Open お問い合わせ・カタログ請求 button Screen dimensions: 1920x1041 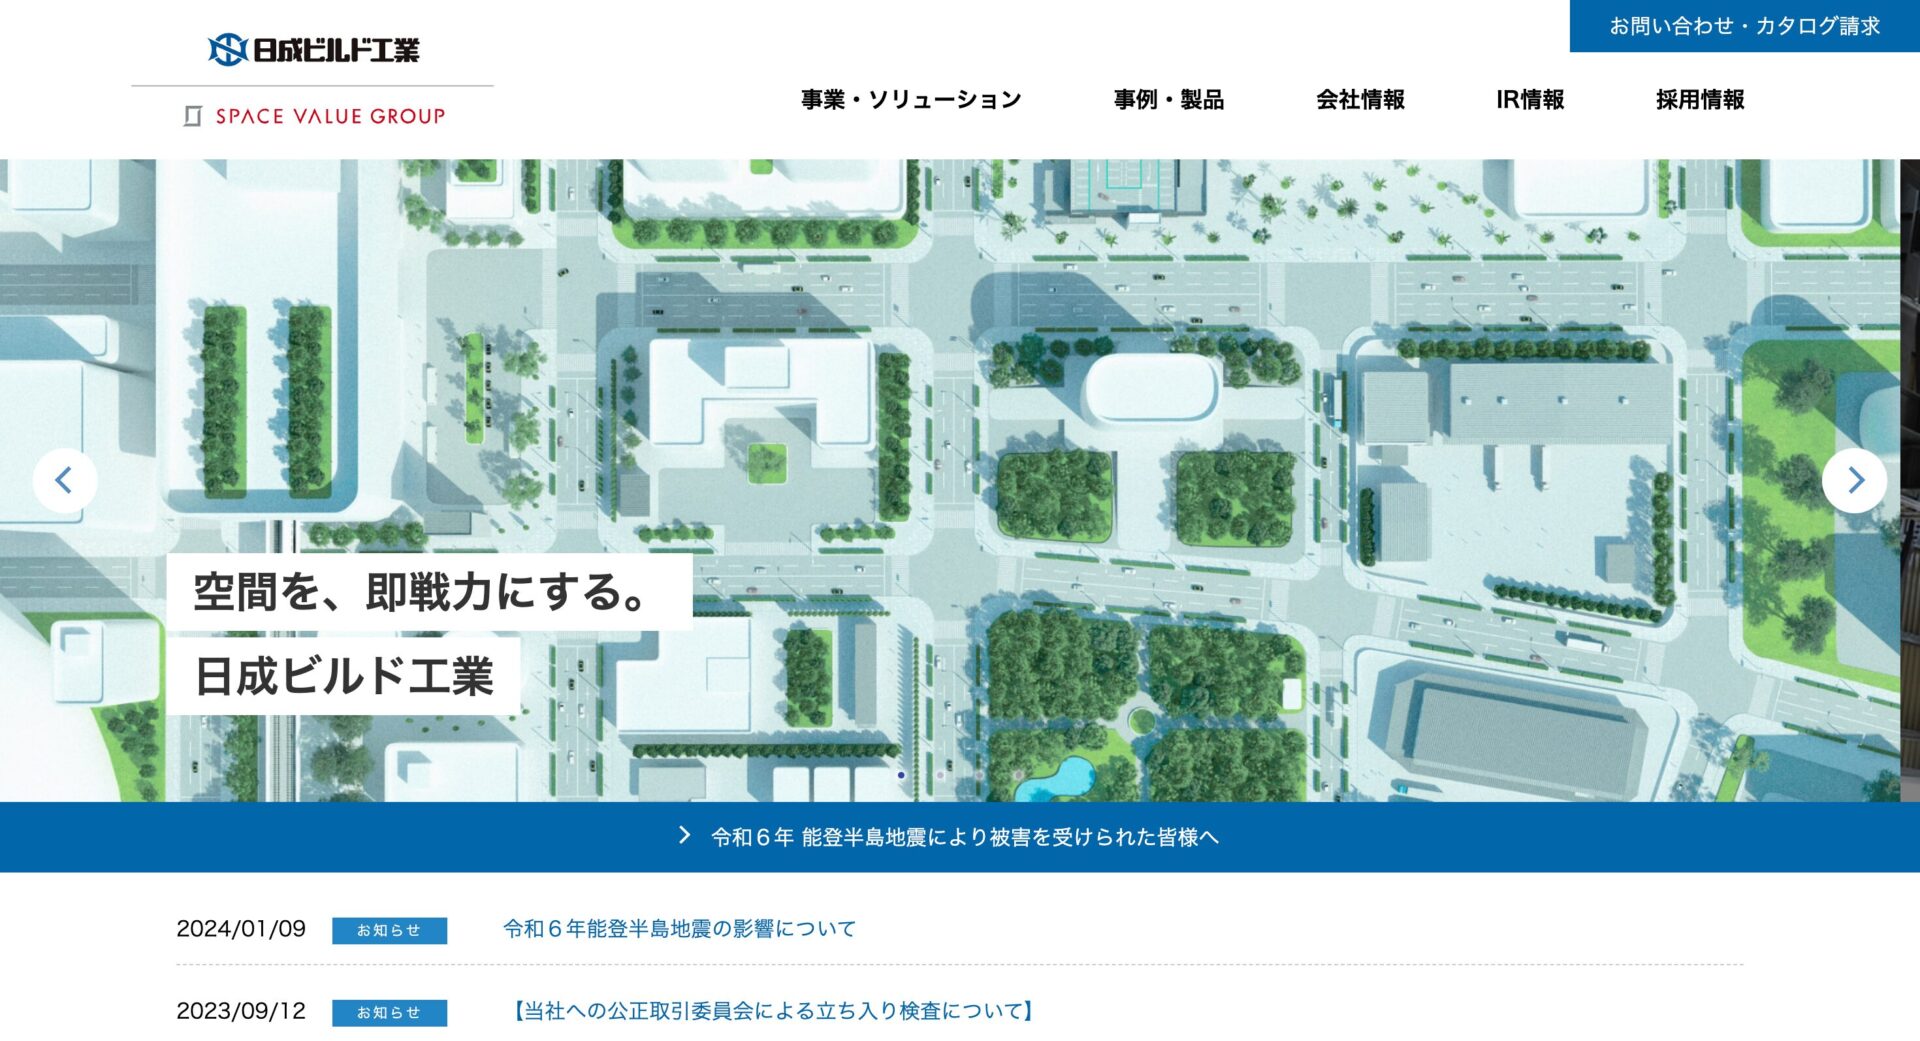pyautogui.click(x=1744, y=26)
